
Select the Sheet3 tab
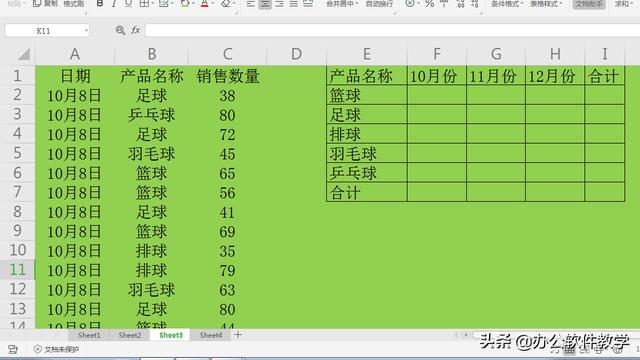pyautogui.click(x=171, y=335)
